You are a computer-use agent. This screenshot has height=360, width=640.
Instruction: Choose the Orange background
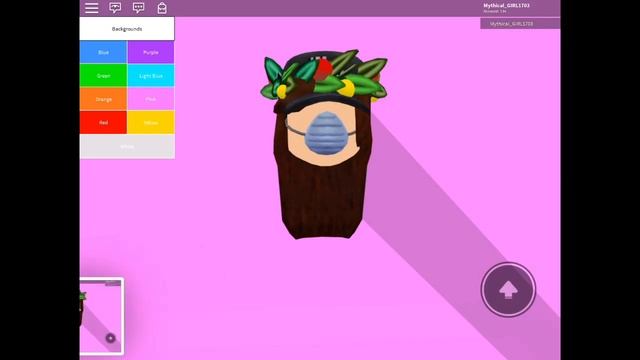103,99
